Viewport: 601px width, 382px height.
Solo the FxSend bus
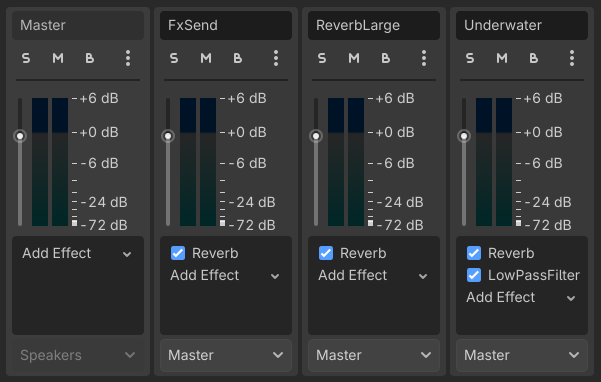coord(174,58)
